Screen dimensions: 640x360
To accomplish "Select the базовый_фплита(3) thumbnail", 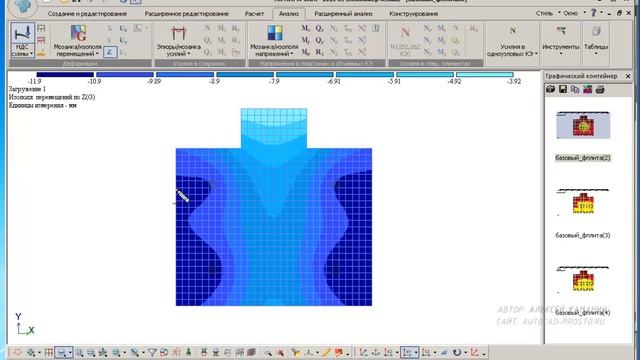I will tap(583, 202).
